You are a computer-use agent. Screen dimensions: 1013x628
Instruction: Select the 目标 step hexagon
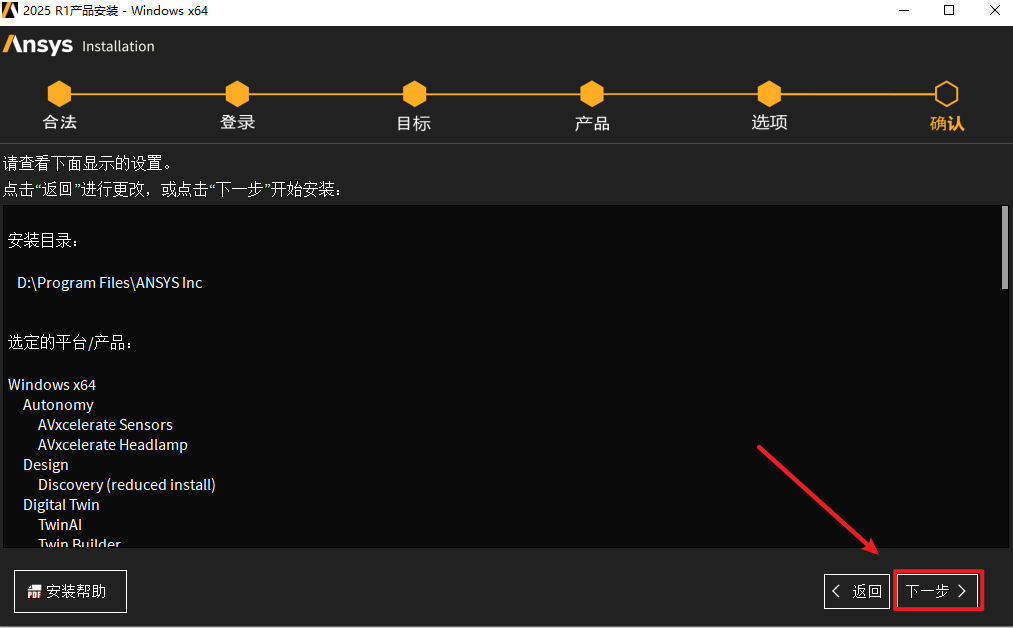[414, 94]
